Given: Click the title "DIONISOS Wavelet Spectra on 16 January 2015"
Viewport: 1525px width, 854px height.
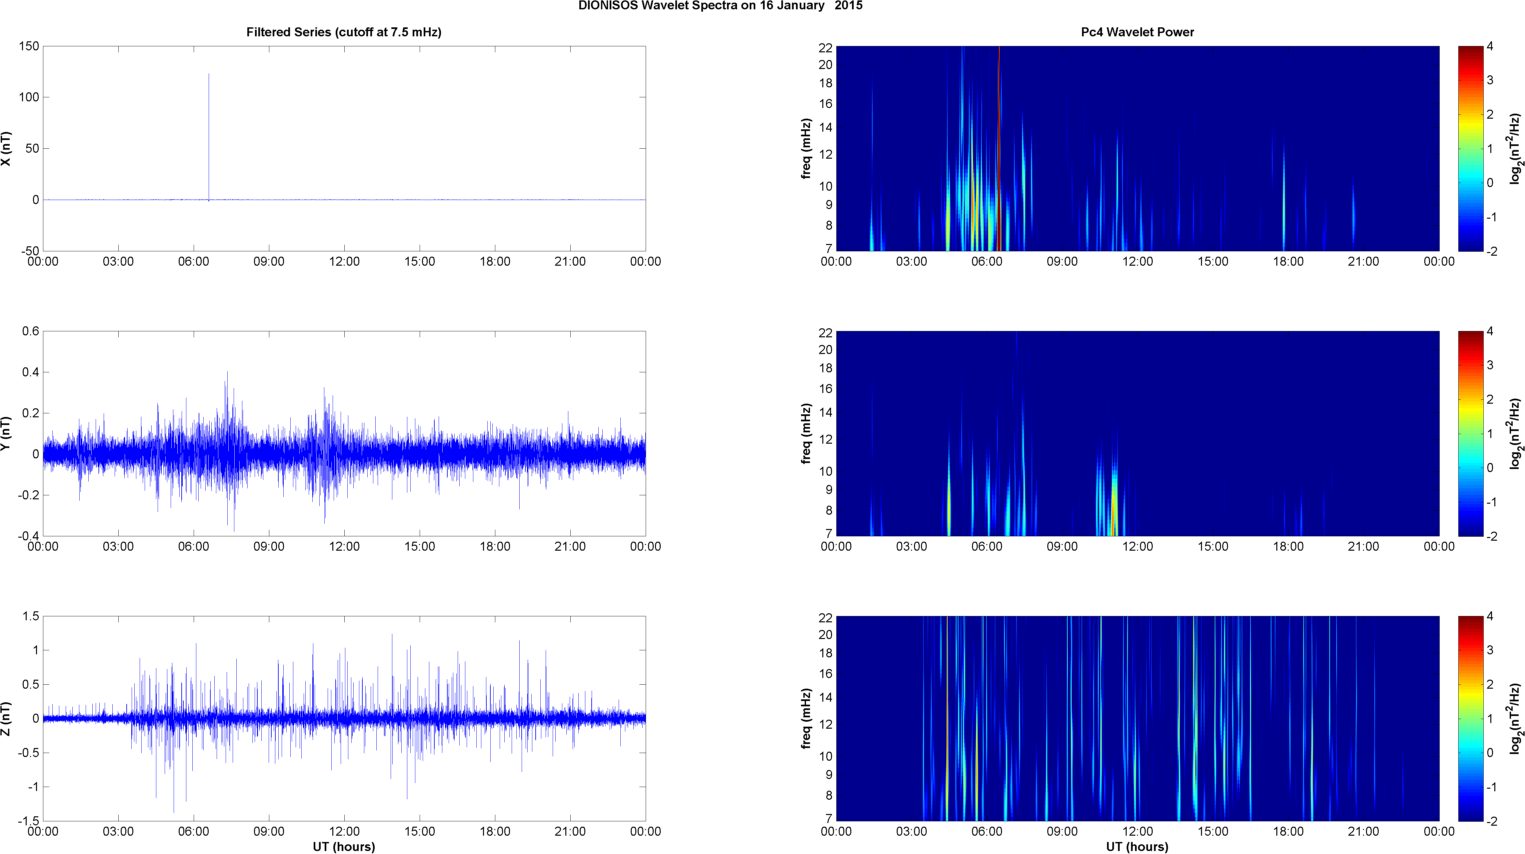Looking at the screenshot, I should (x=720, y=6).
